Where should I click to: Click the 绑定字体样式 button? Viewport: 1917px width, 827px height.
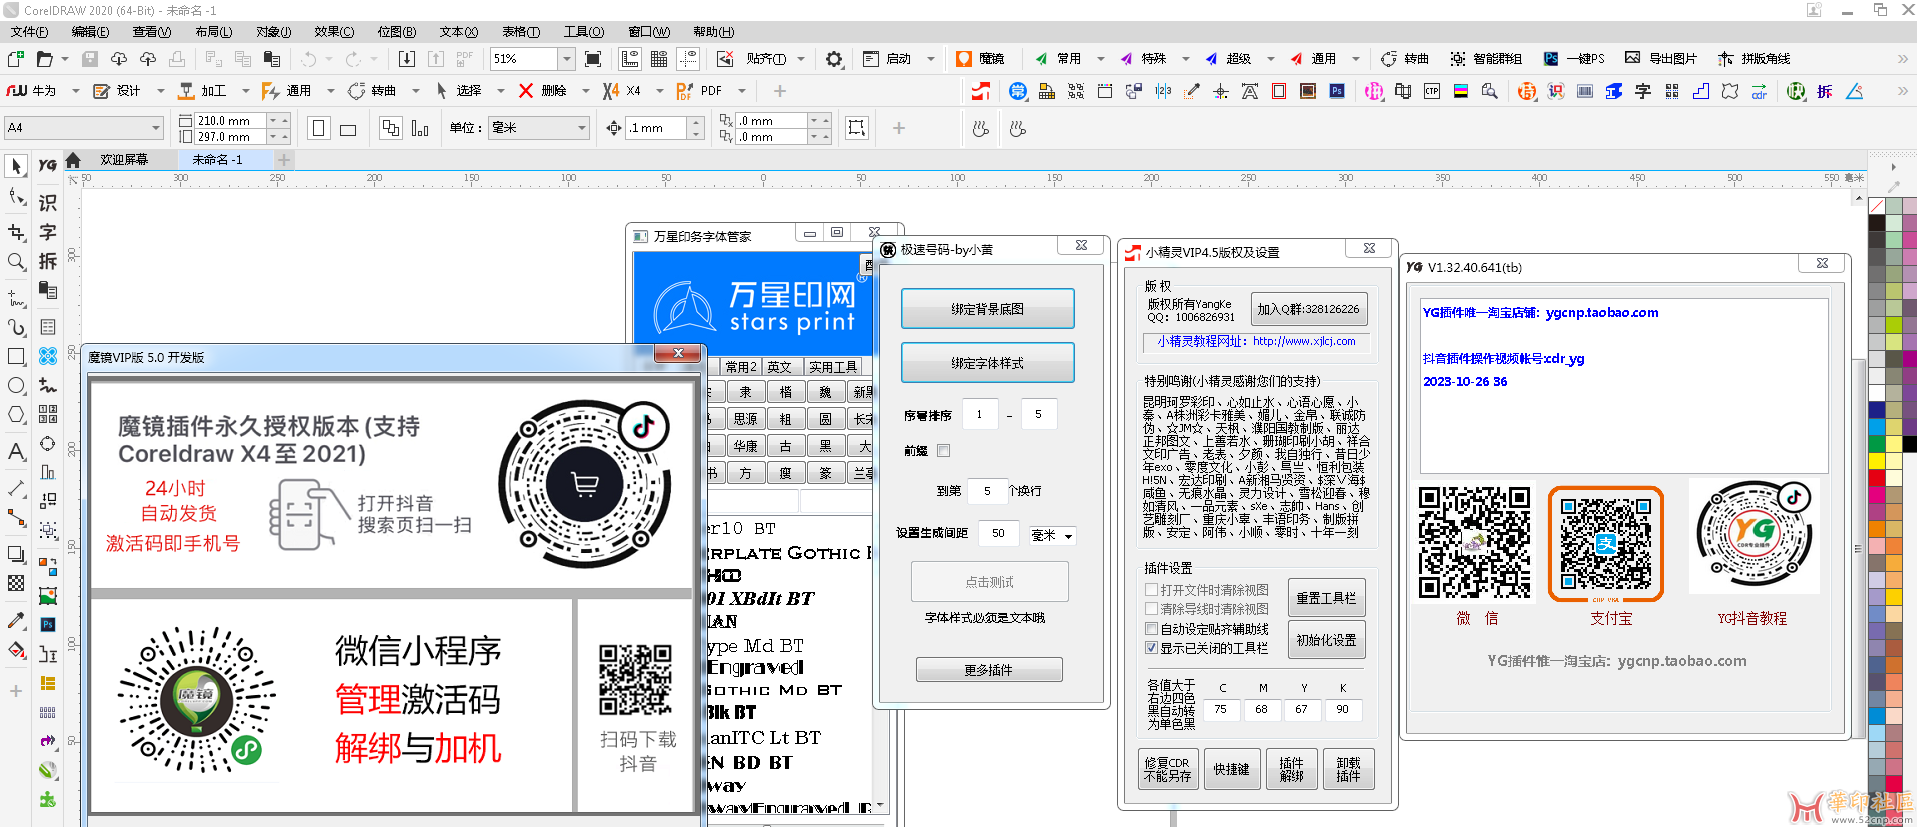coord(987,363)
